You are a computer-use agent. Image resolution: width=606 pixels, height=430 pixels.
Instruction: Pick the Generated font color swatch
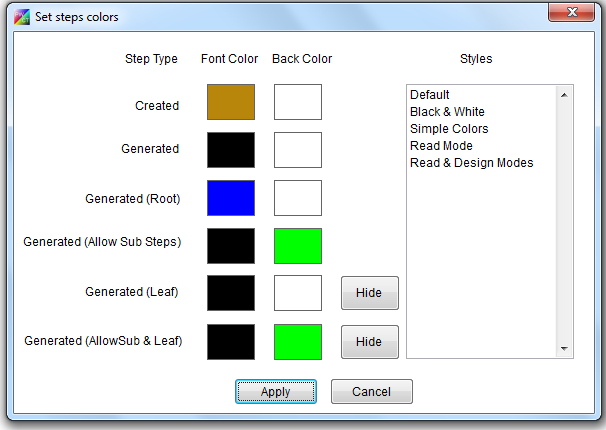[231, 150]
